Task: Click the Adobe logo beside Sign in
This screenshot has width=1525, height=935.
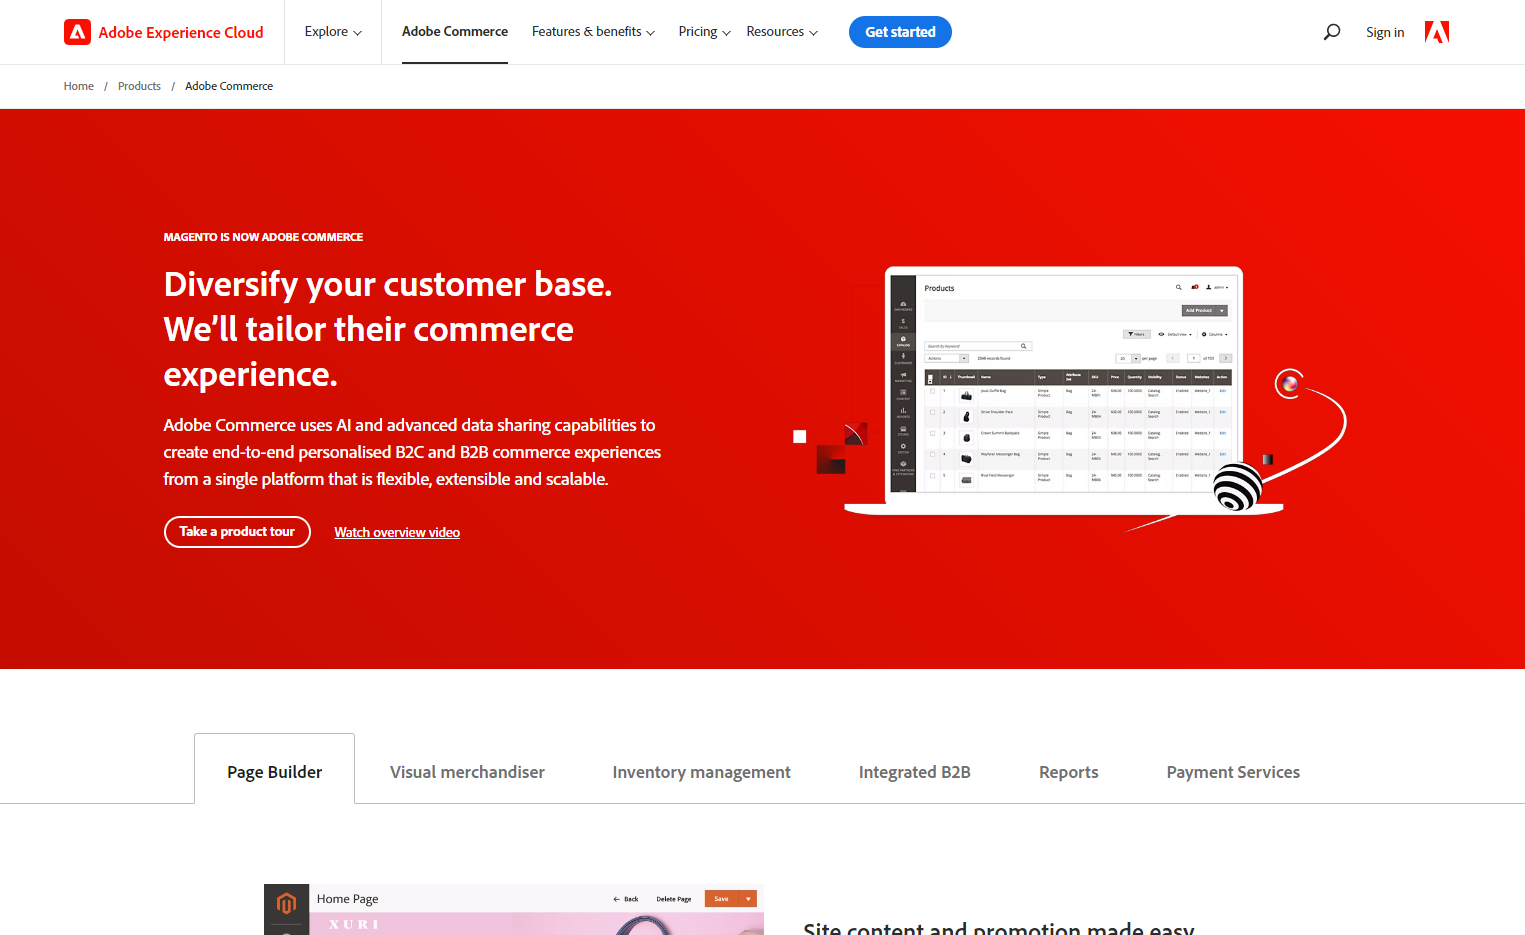Action: pyautogui.click(x=1437, y=32)
